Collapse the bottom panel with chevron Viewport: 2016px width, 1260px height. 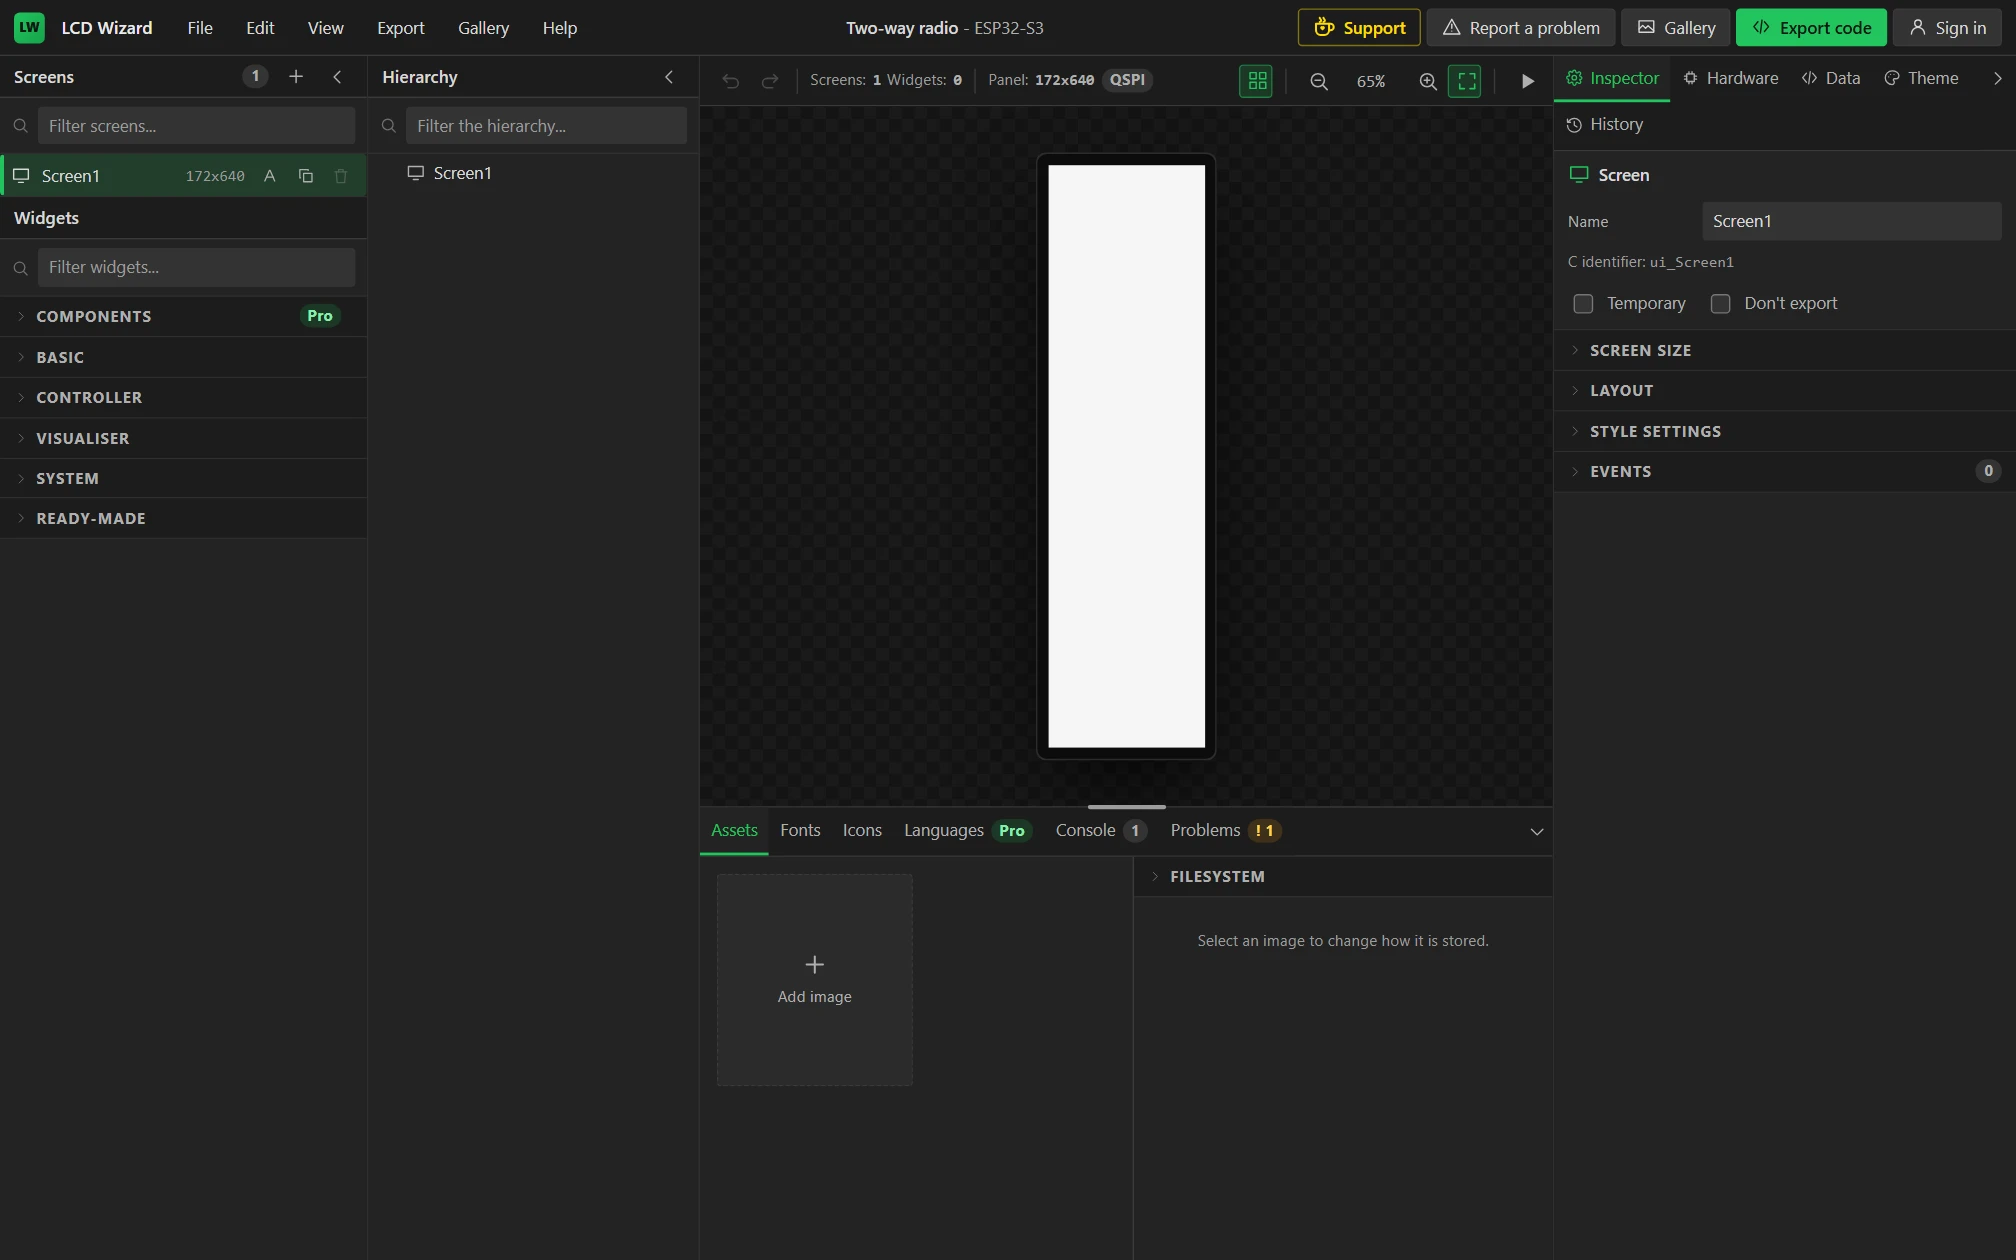pyautogui.click(x=1537, y=832)
